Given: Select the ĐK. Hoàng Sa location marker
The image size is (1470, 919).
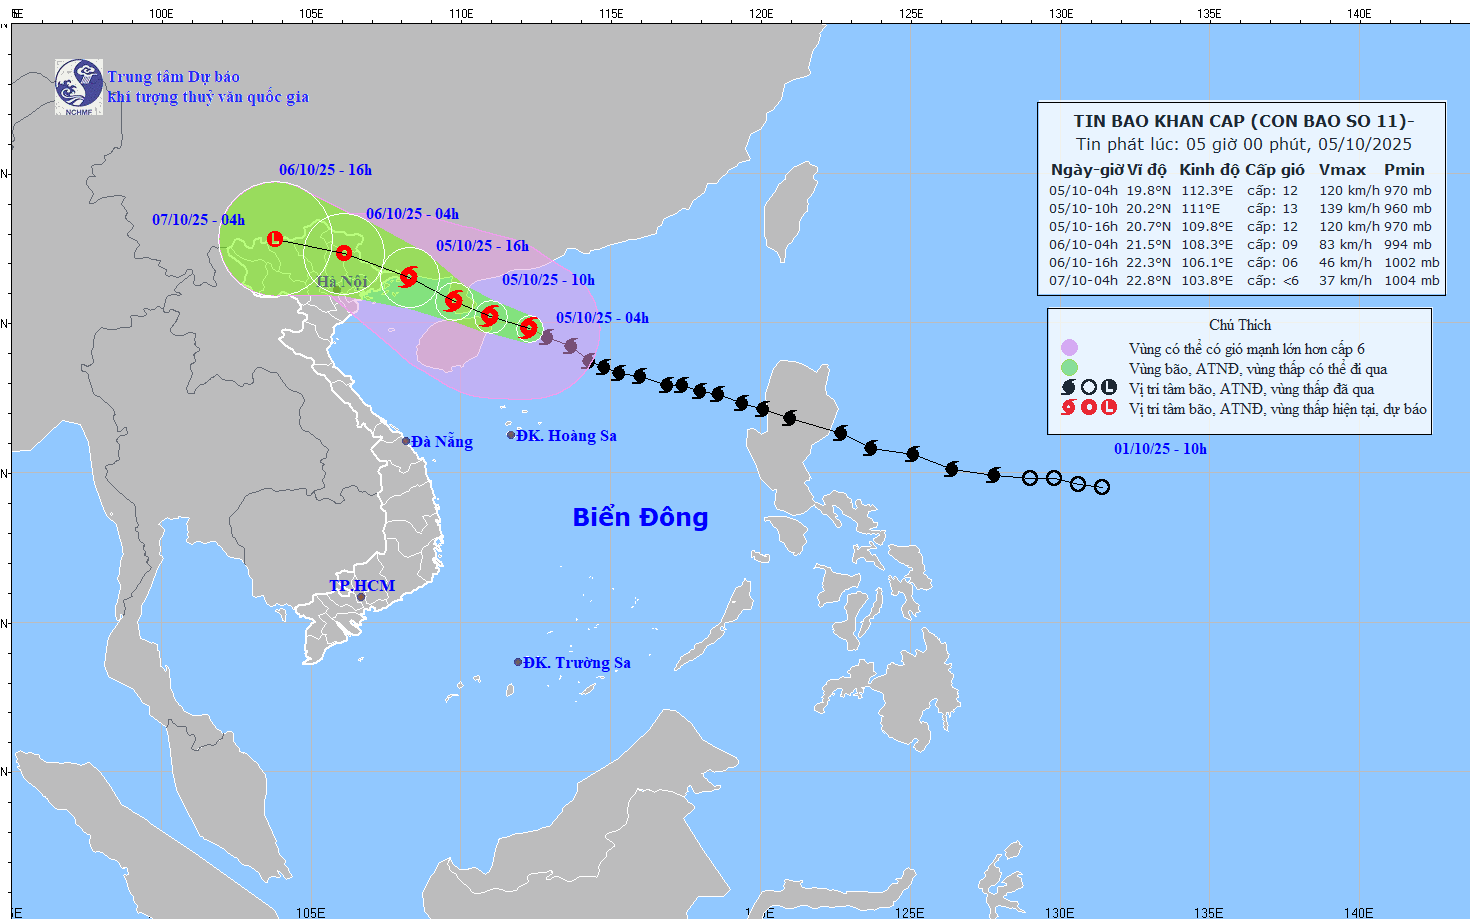Looking at the screenshot, I should point(511,435).
